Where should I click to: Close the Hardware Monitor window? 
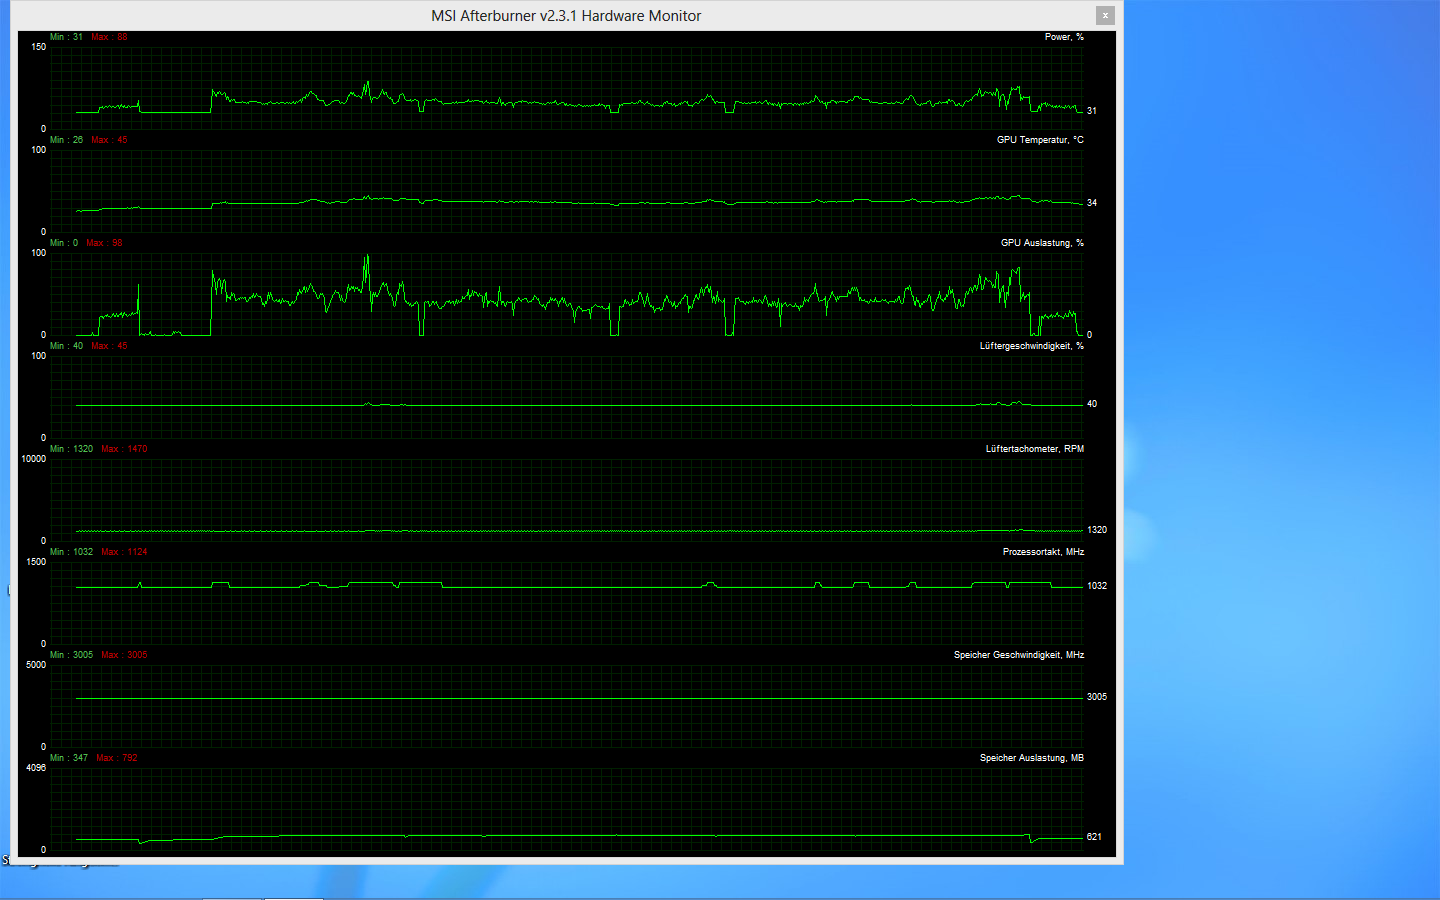point(1104,15)
